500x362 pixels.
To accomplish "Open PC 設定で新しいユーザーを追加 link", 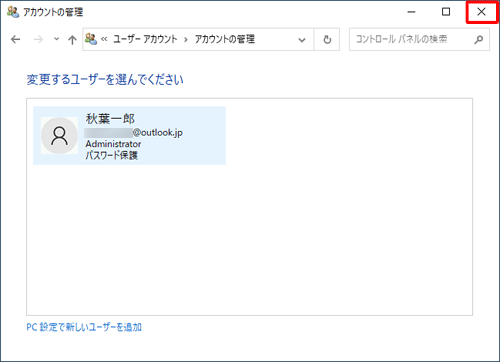I will (x=84, y=327).
